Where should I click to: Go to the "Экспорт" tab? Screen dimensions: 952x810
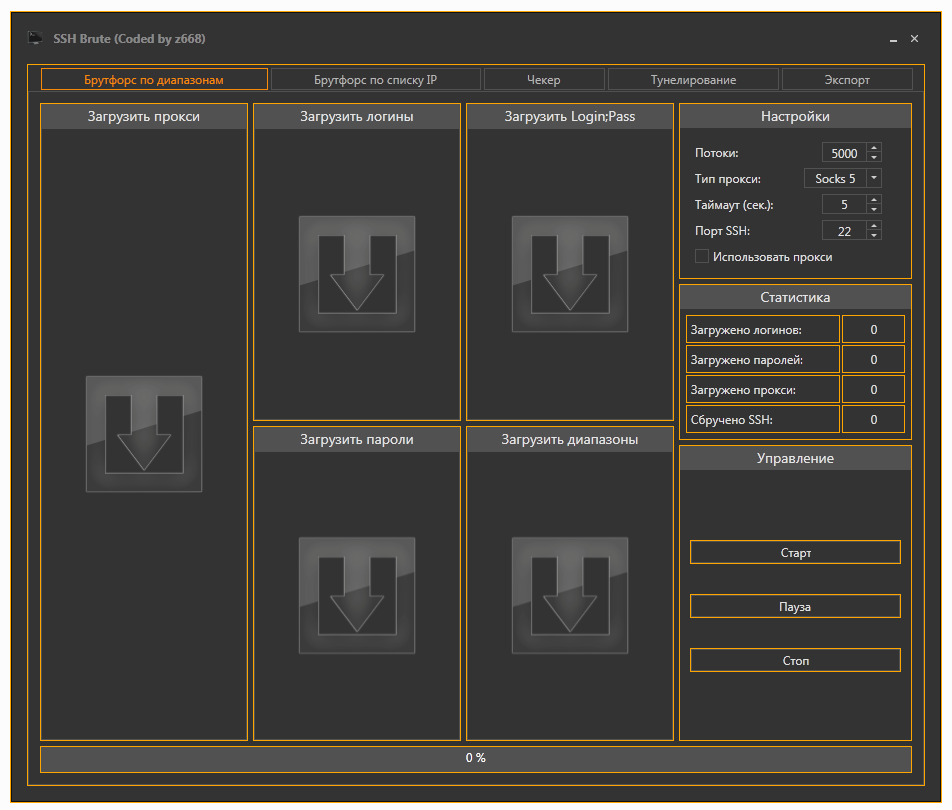point(847,80)
